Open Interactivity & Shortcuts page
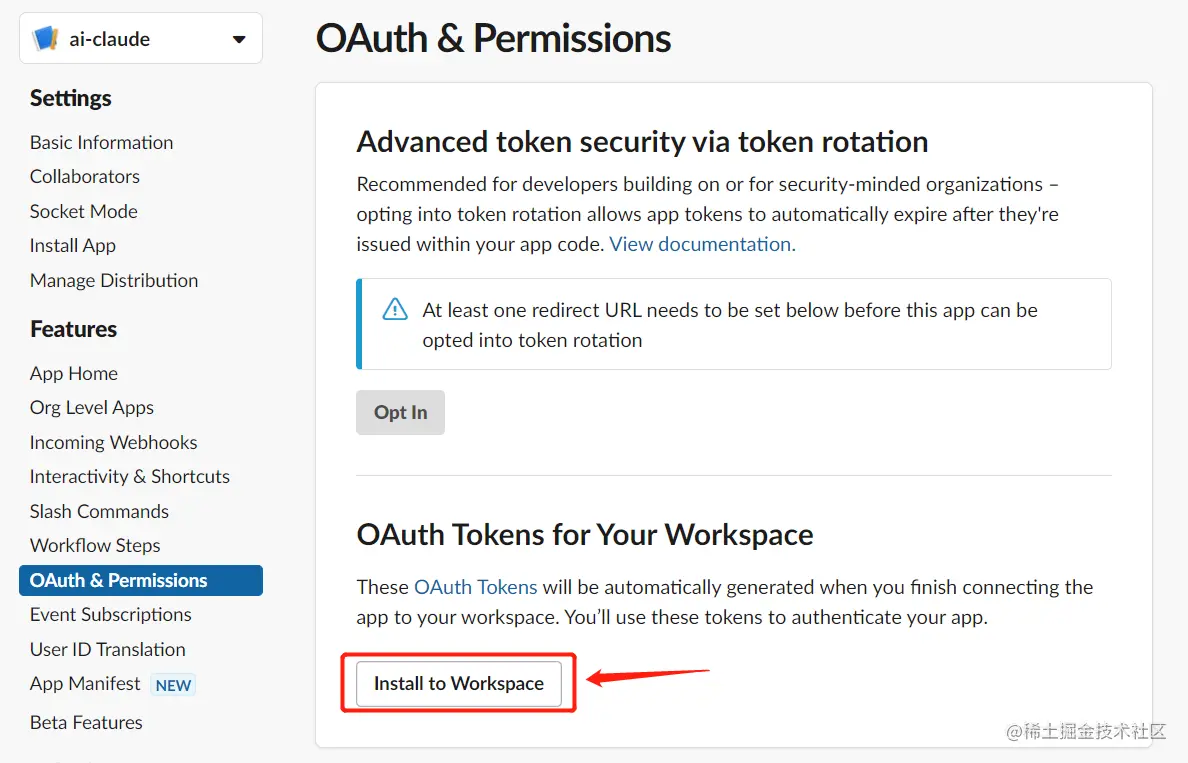 130,476
